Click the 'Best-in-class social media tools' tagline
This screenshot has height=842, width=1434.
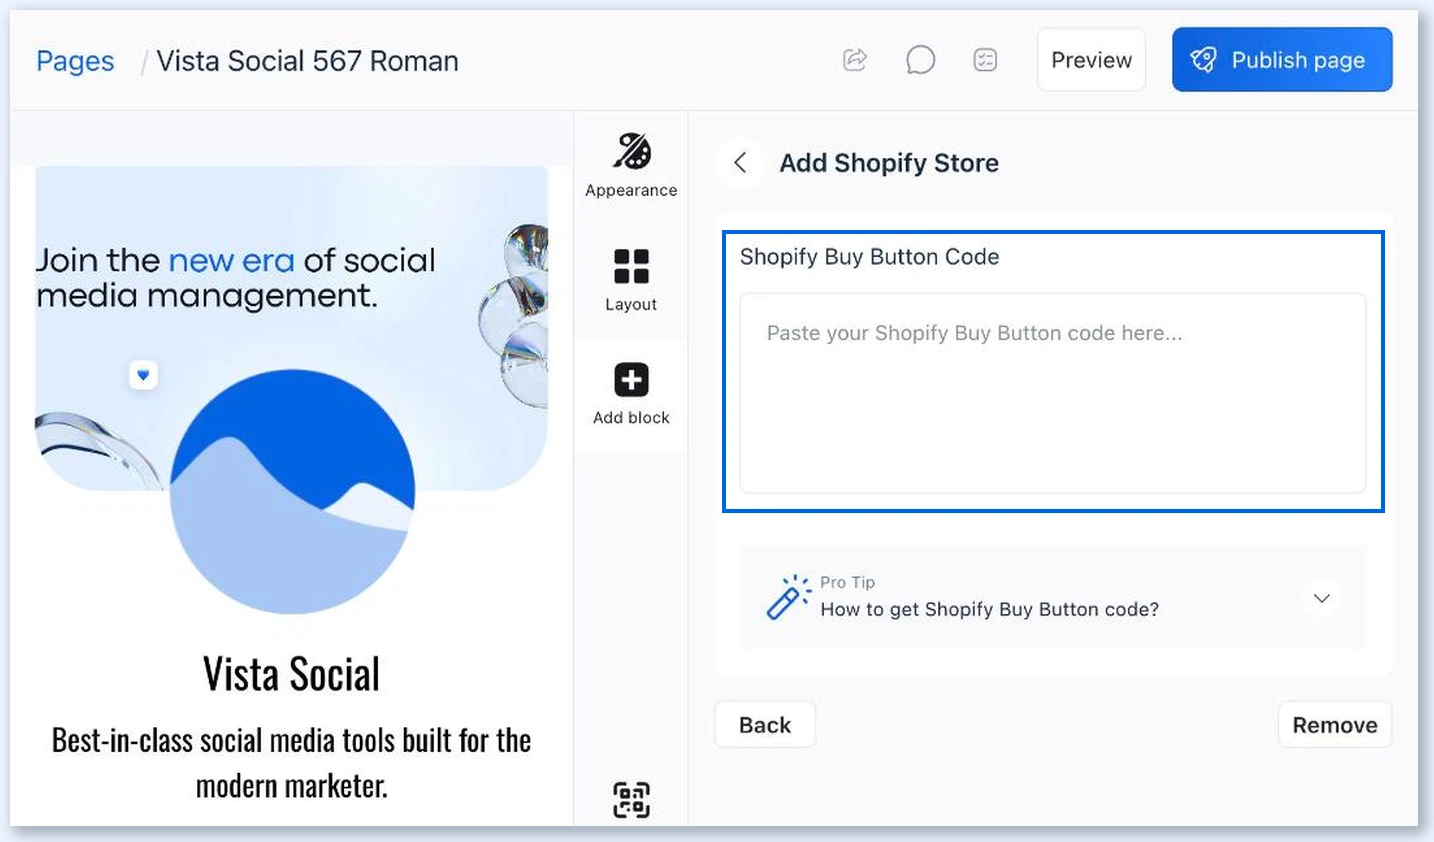pos(291,763)
